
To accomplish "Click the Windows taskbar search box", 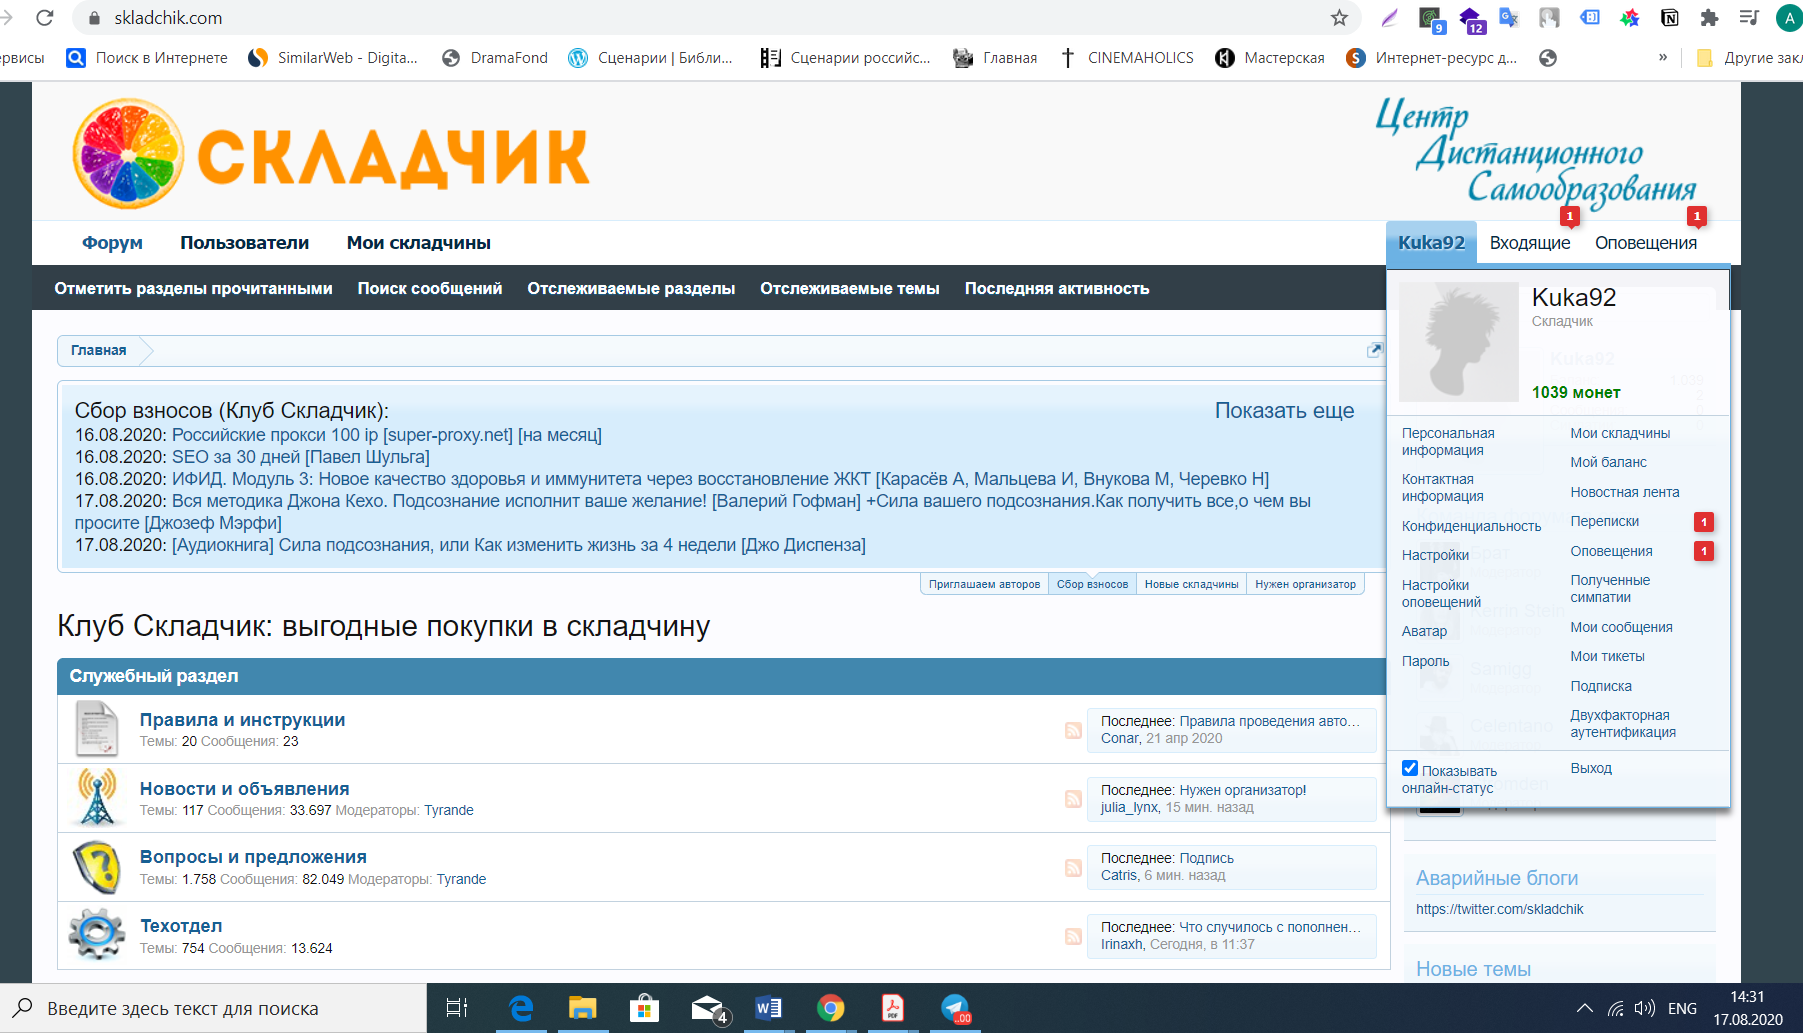I will coord(214,1008).
